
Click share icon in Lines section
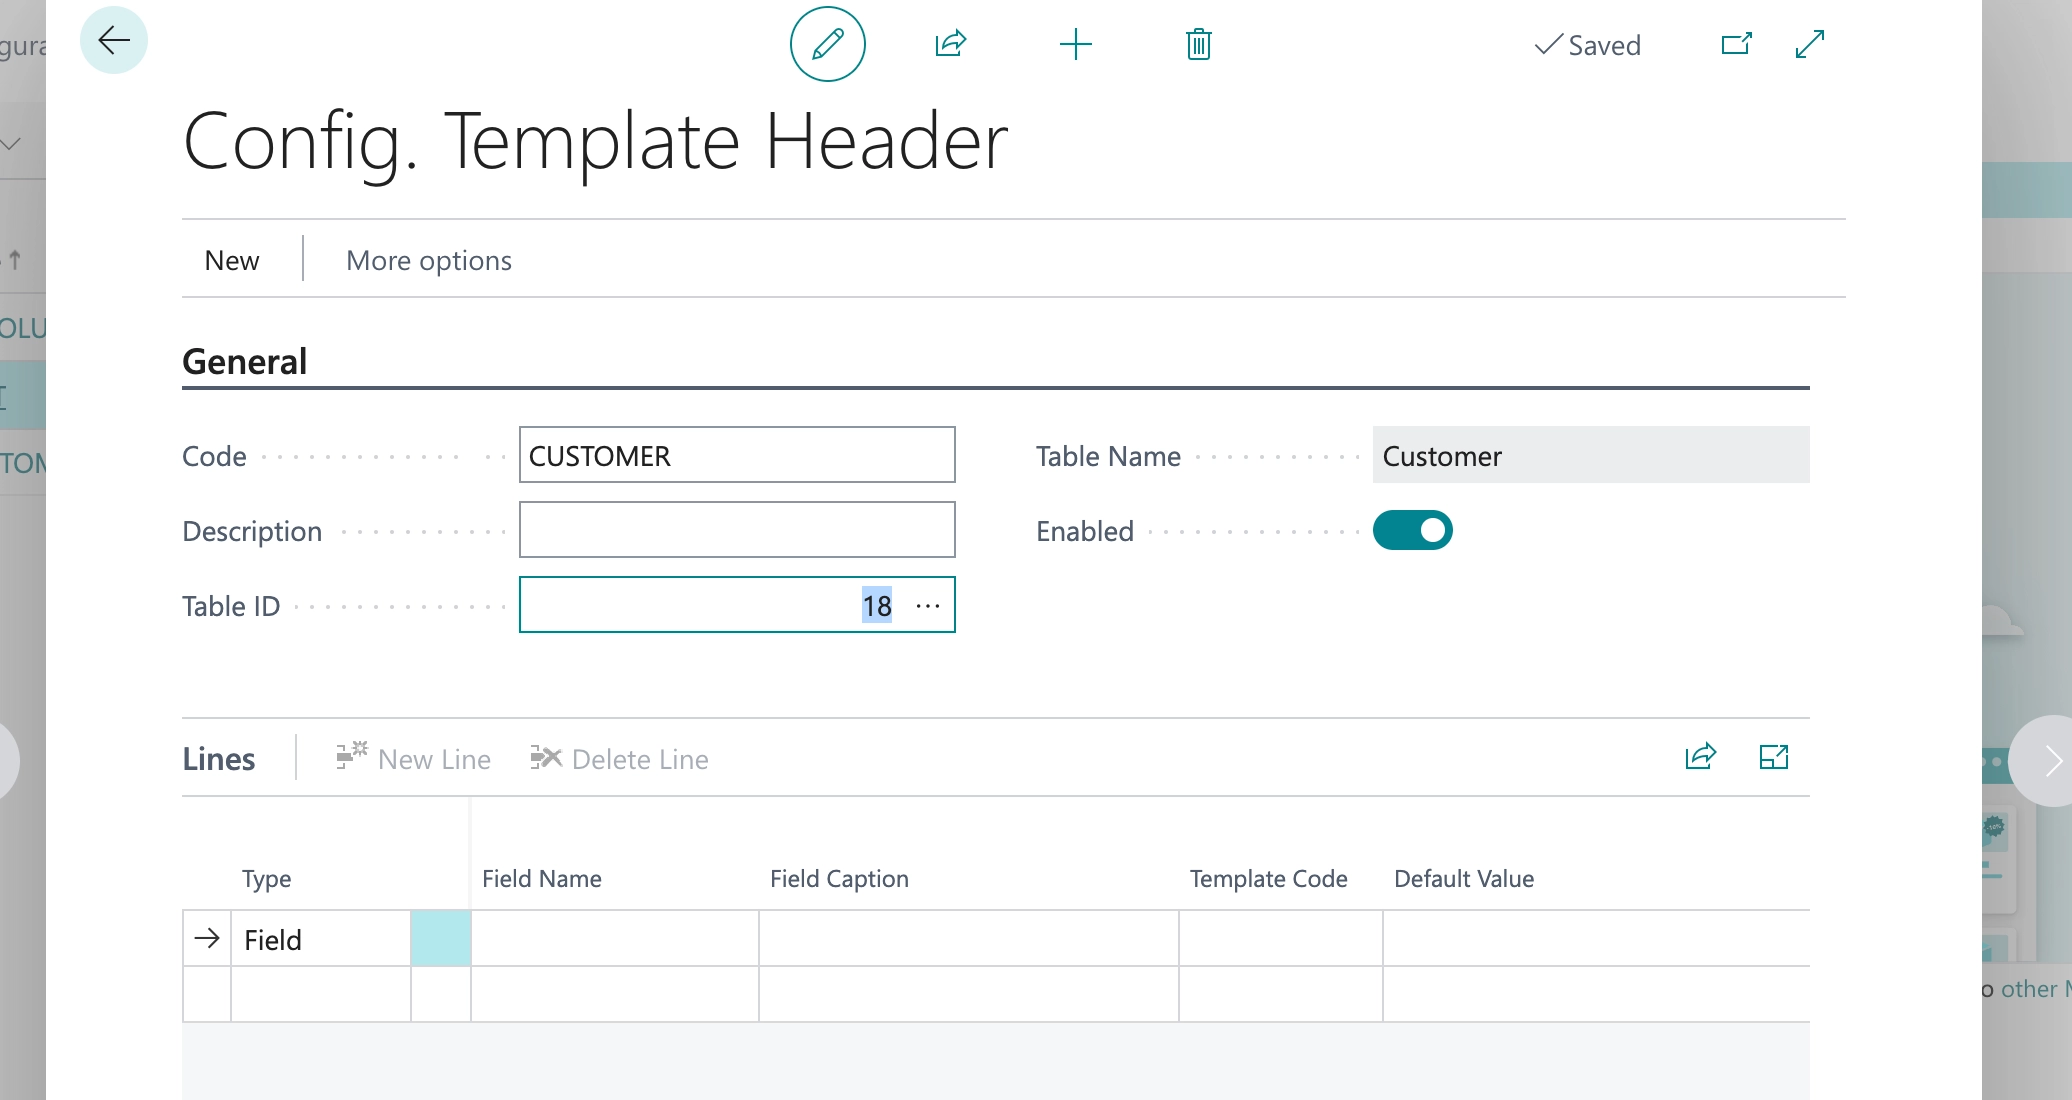tap(1700, 757)
